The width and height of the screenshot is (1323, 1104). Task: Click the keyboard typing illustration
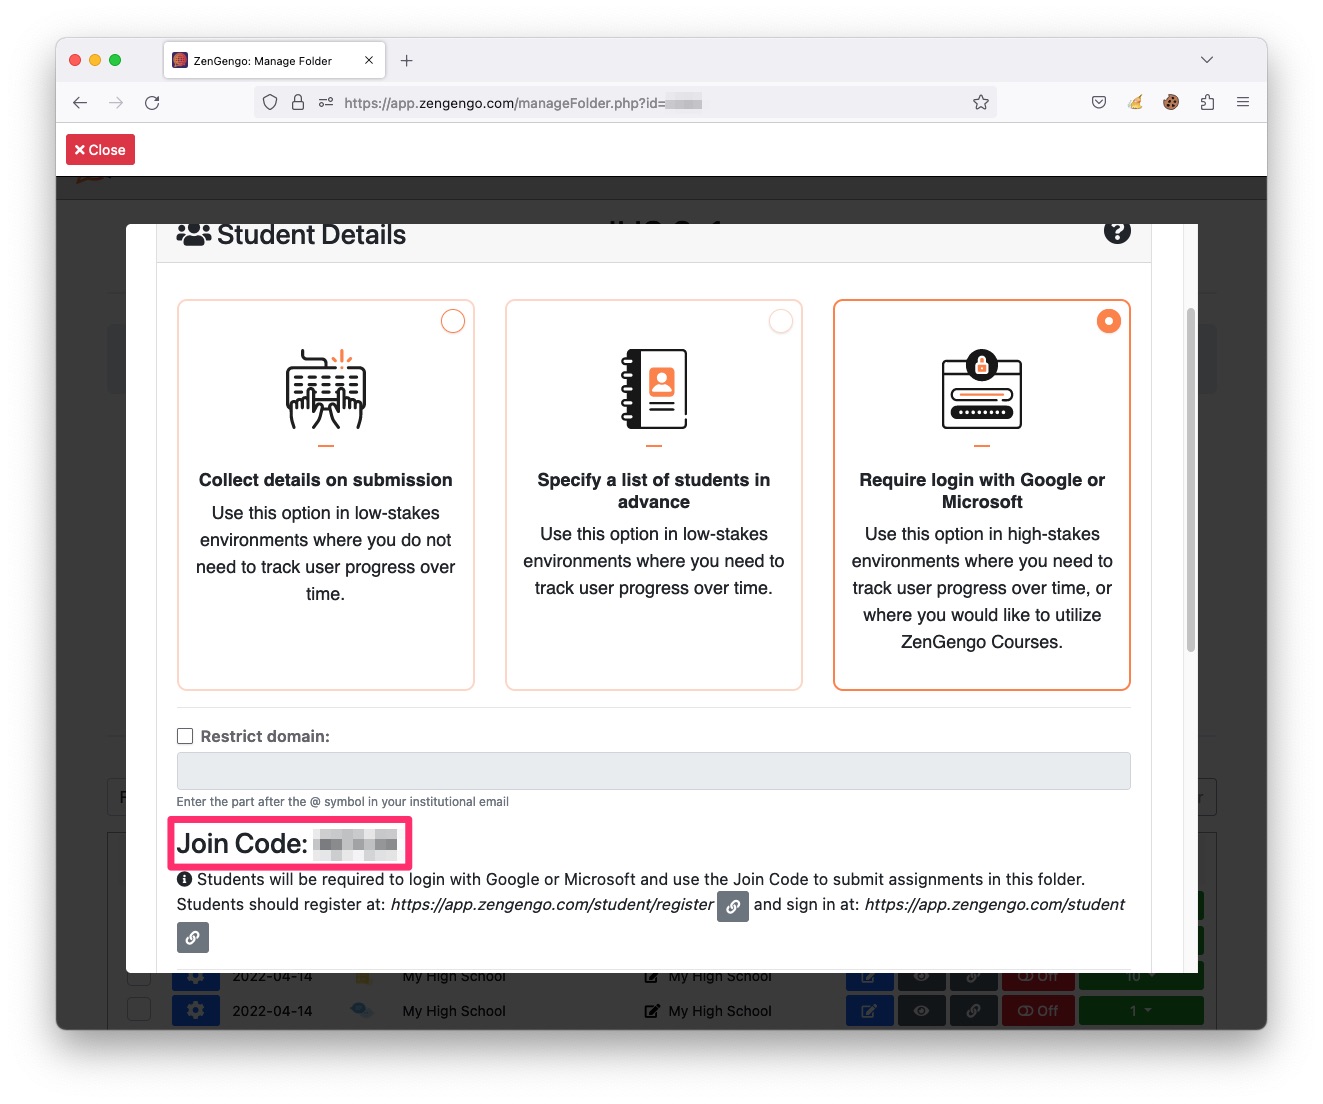click(326, 390)
